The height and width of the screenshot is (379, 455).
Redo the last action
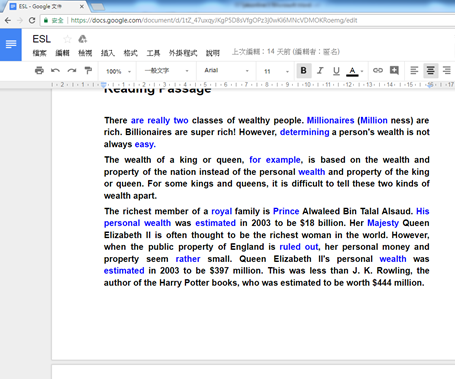[x=72, y=71]
